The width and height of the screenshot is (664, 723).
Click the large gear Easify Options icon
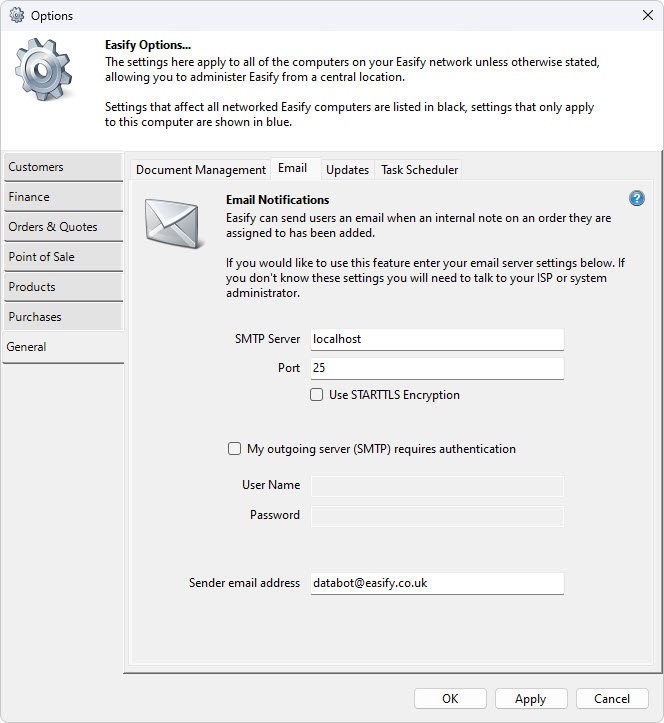coord(45,76)
